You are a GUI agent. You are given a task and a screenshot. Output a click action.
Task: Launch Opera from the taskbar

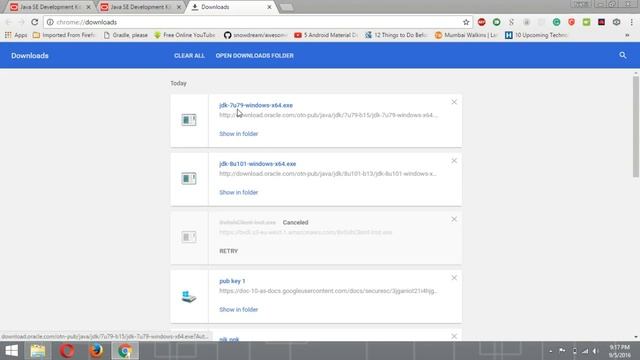pyautogui.click(x=67, y=351)
